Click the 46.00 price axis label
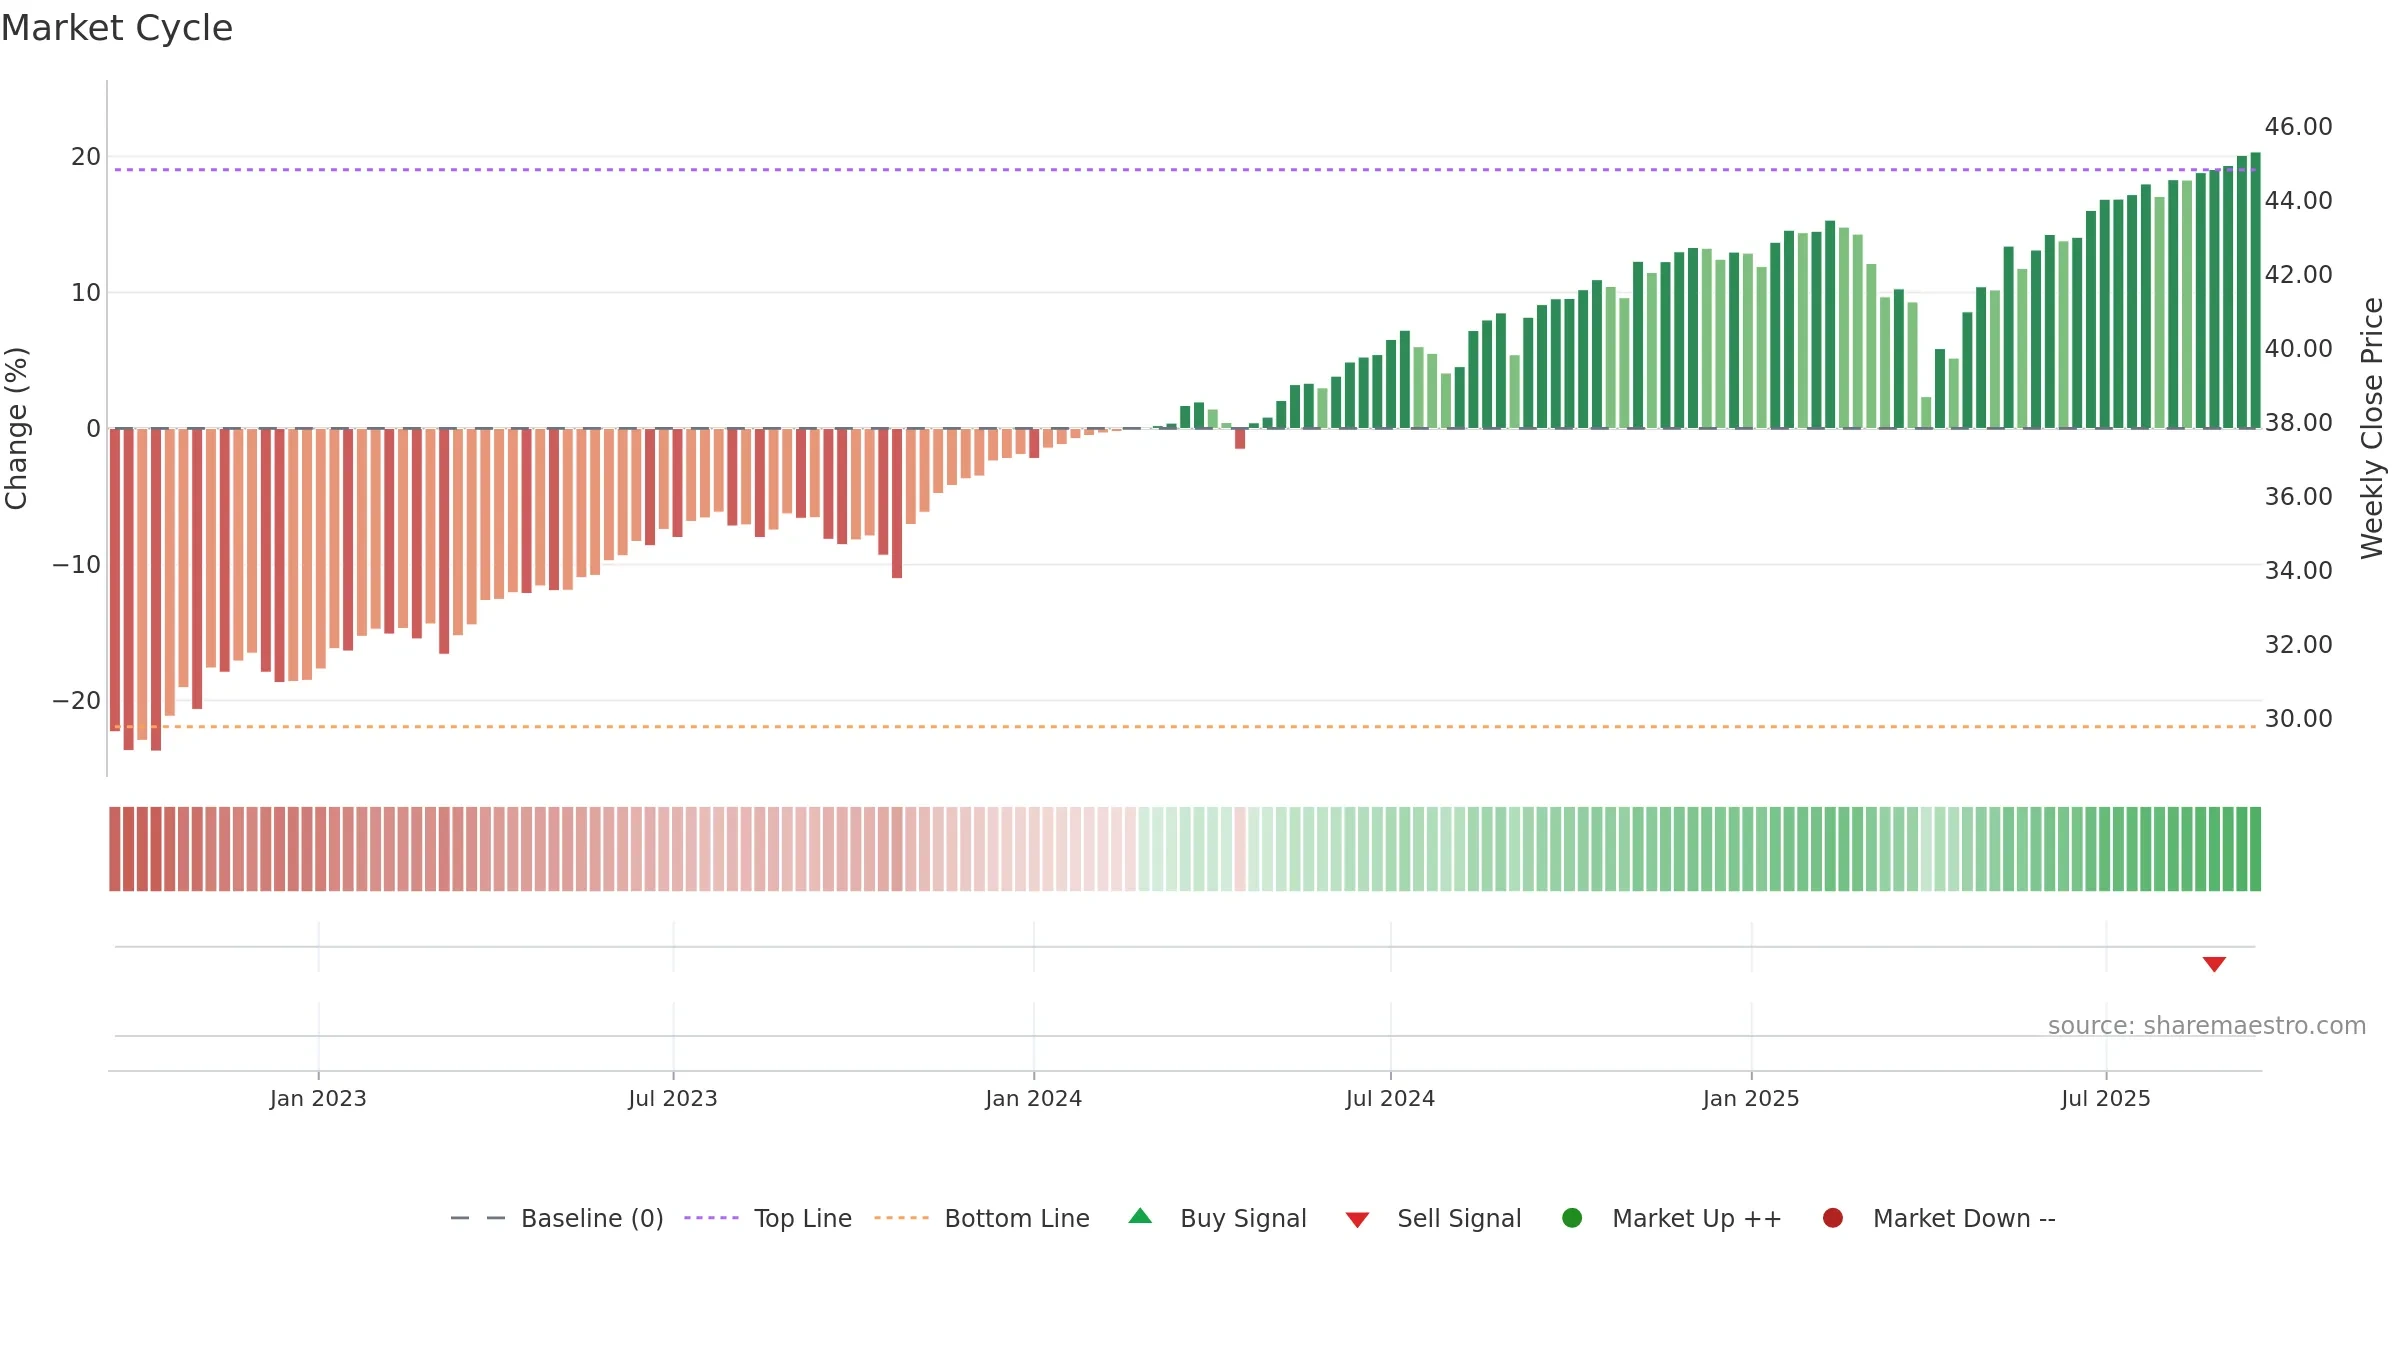The image size is (2400, 1350). coord(2298,127)
